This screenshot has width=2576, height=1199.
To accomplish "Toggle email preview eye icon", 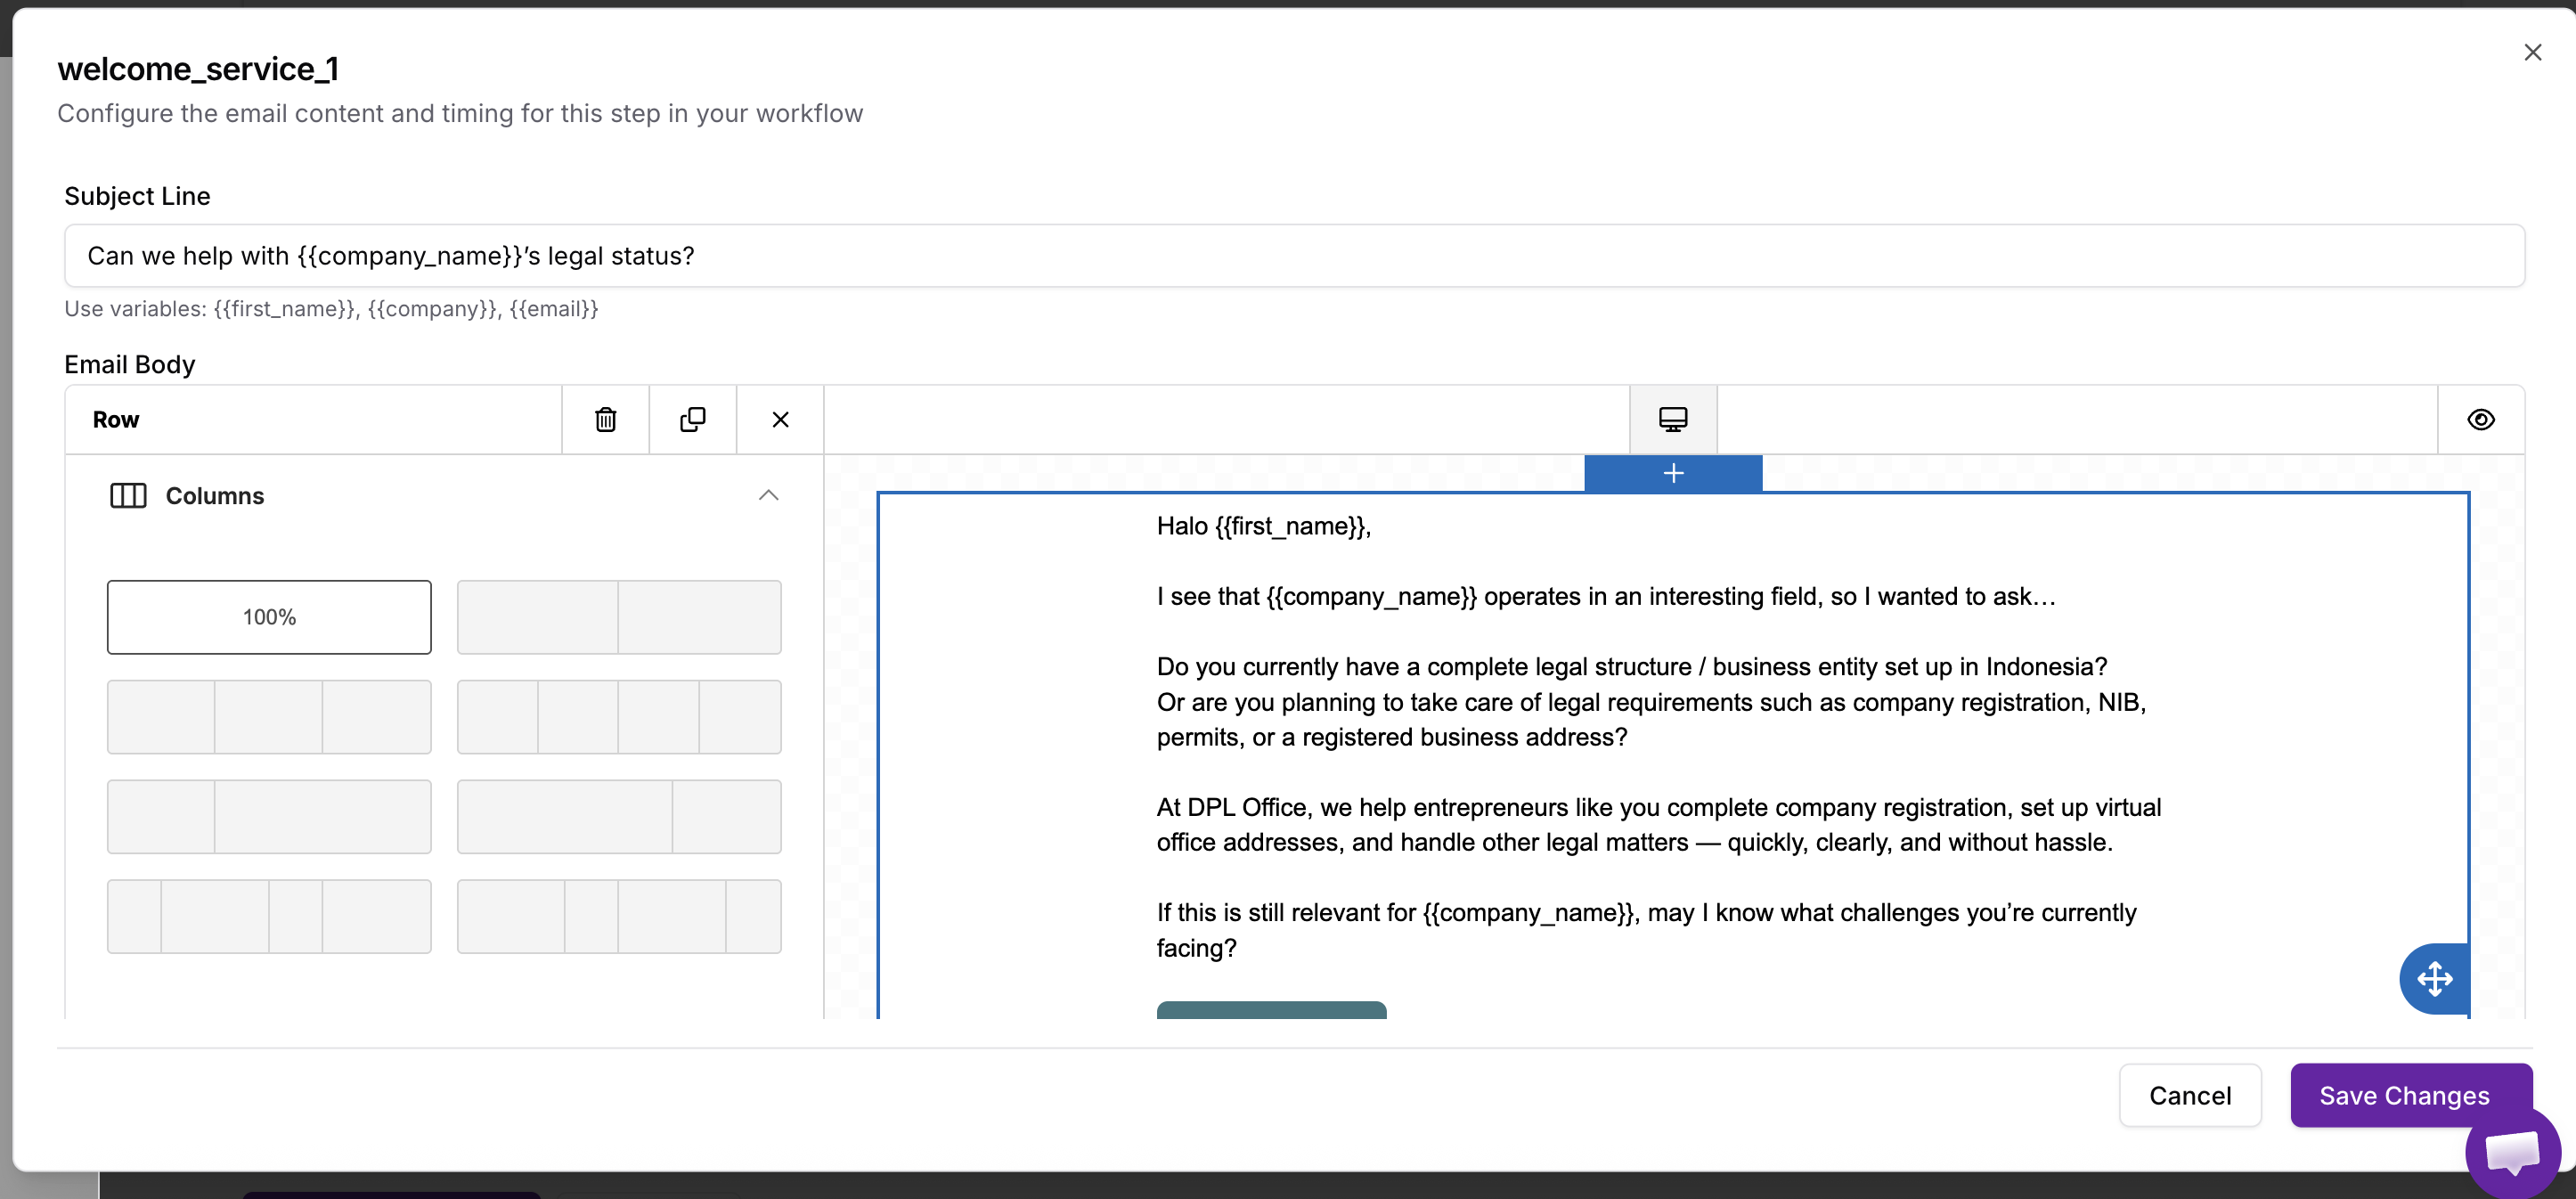I will (2480, 420).
